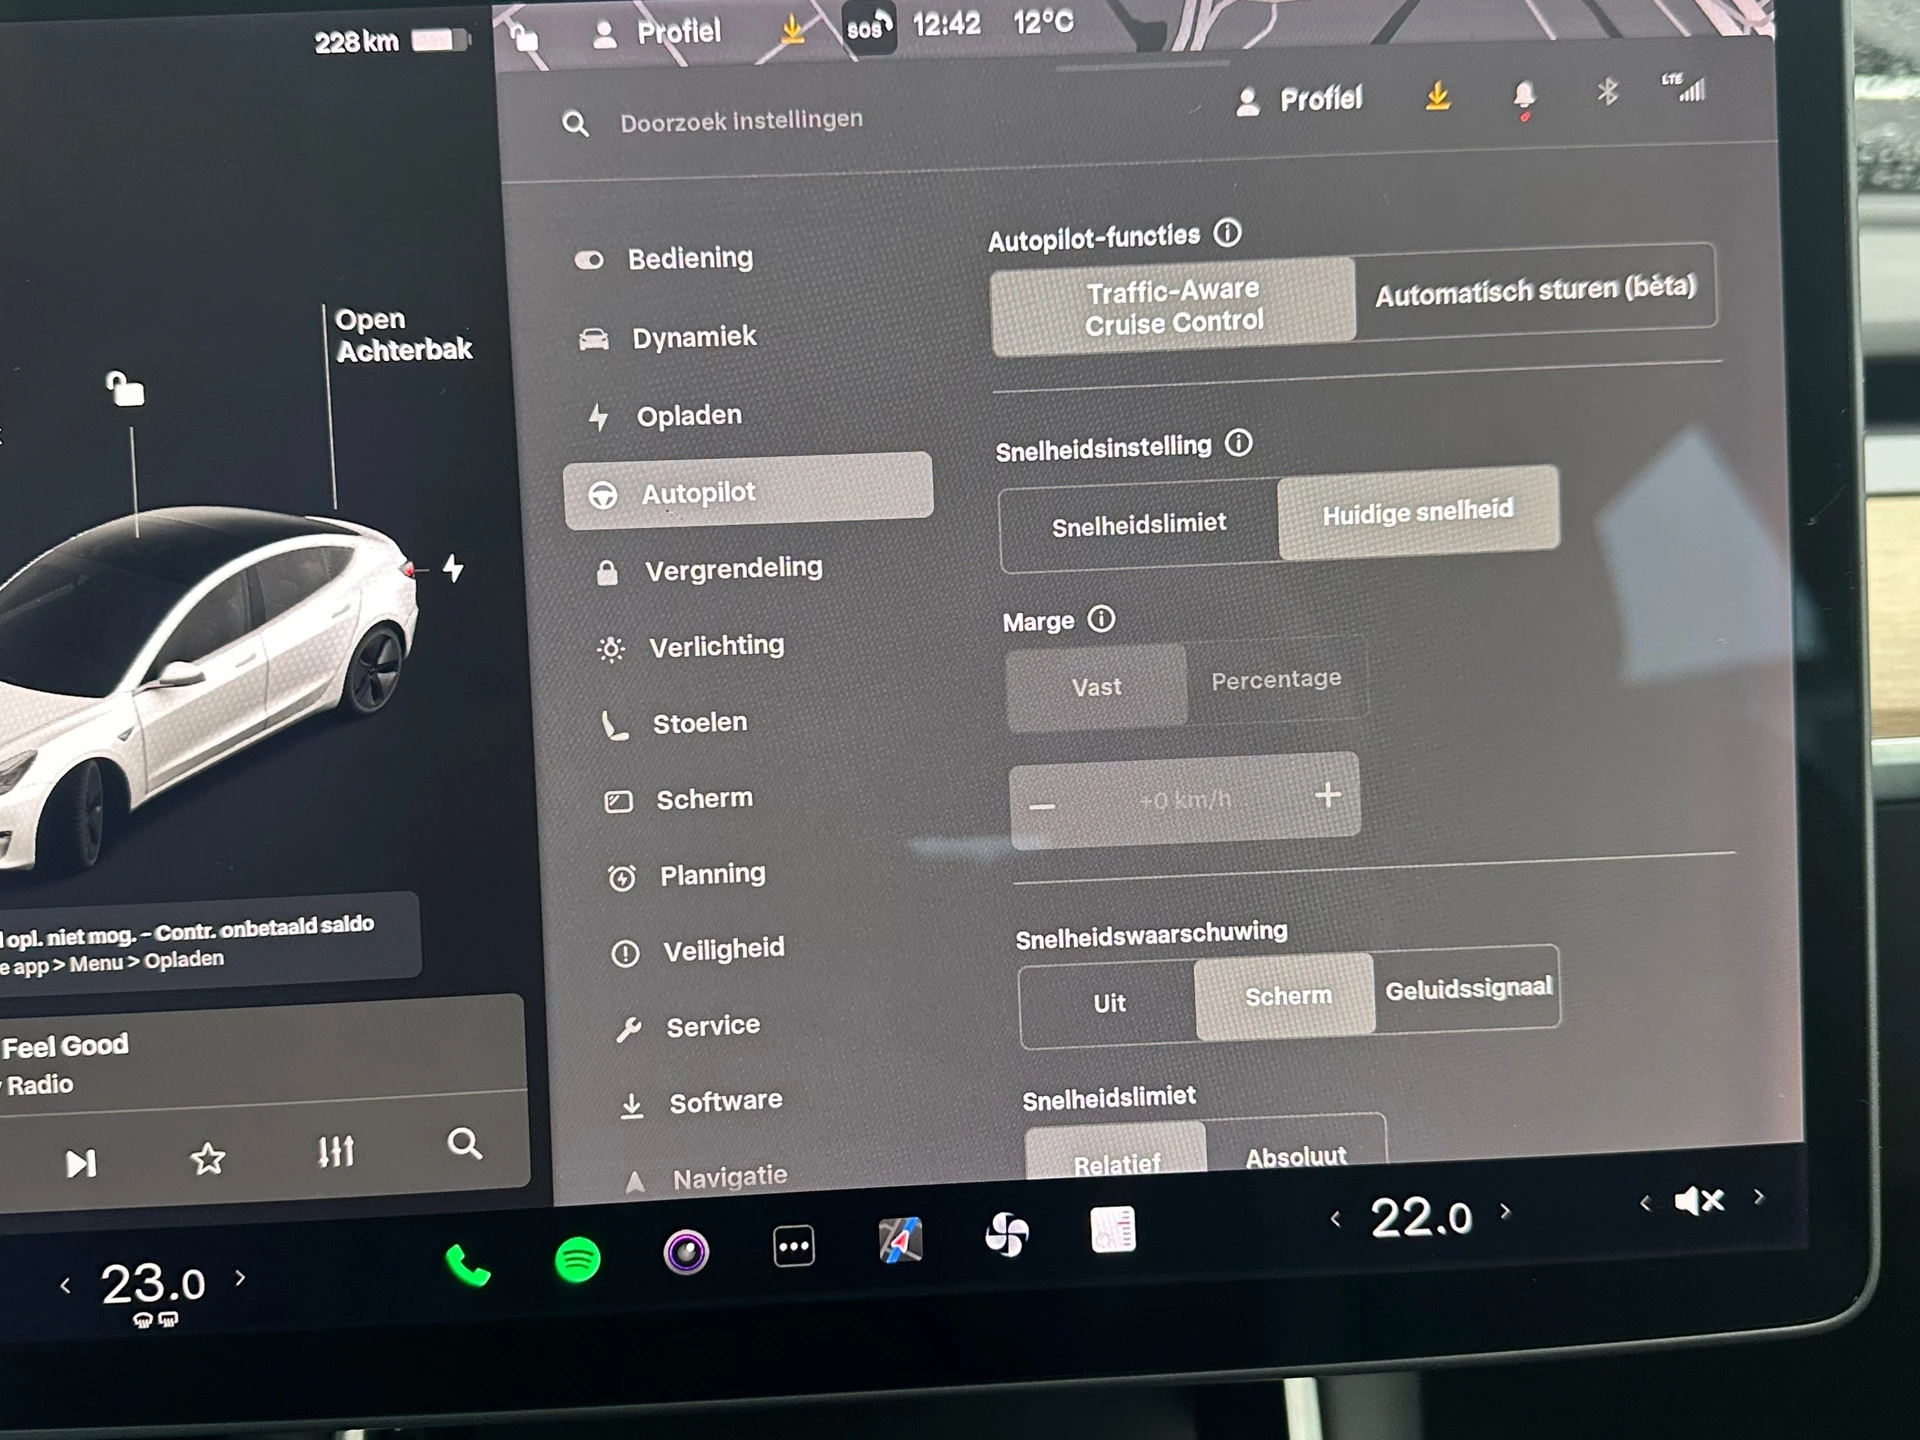The width and height of the screenshot is (1920, 1440).
Task: Switch Marge to Percentage mode
Action: click(x=1276, y=679)
